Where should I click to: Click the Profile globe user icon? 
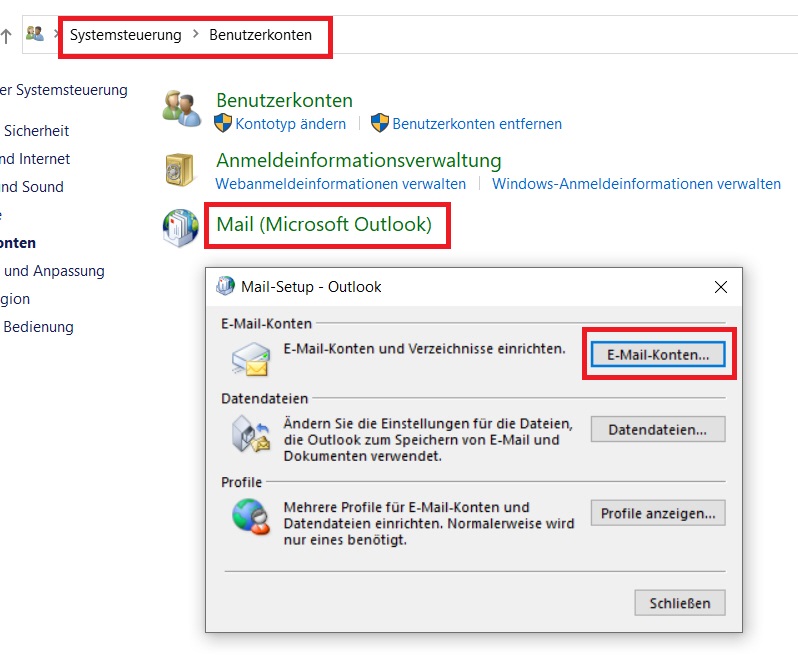pyautogui.click(x=250, y=516)
